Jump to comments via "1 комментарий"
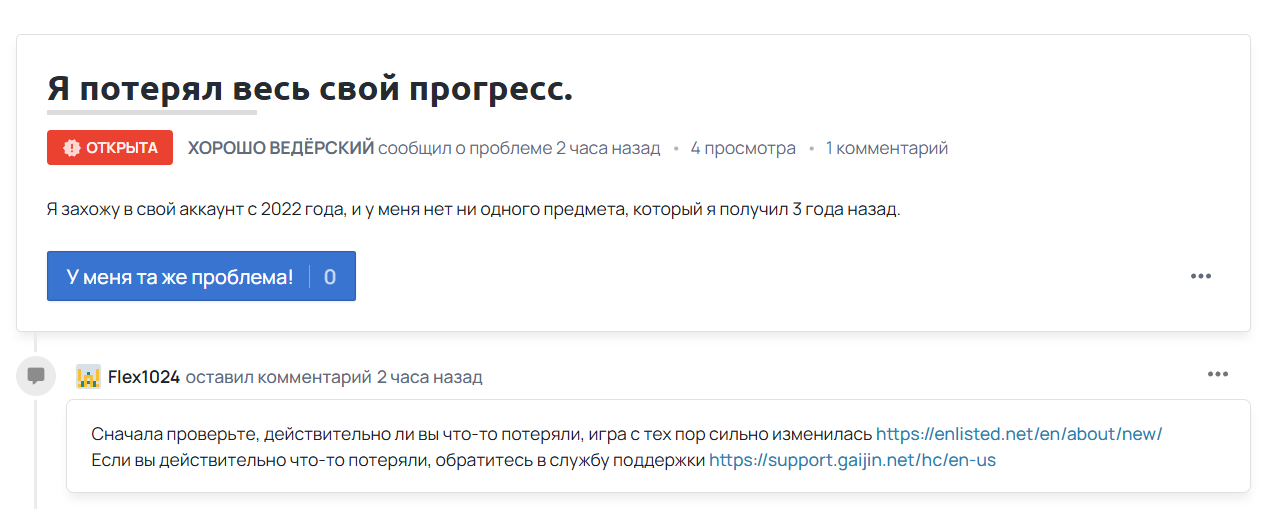 pyautogui.click(x=887, y=148)
